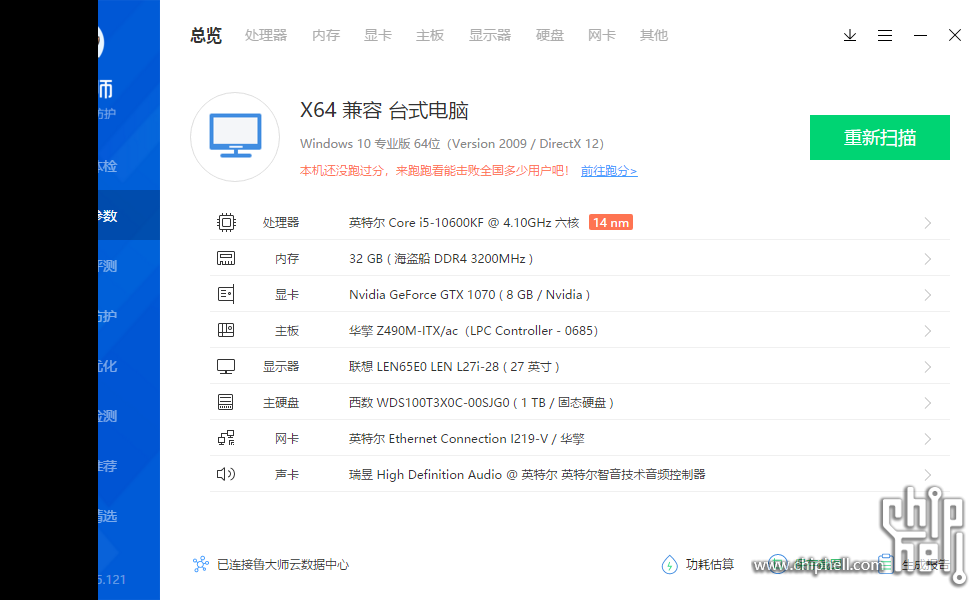This screenshot has width=980, height=600.
Task: Switch to the 内存 tab
Action: 326,36
